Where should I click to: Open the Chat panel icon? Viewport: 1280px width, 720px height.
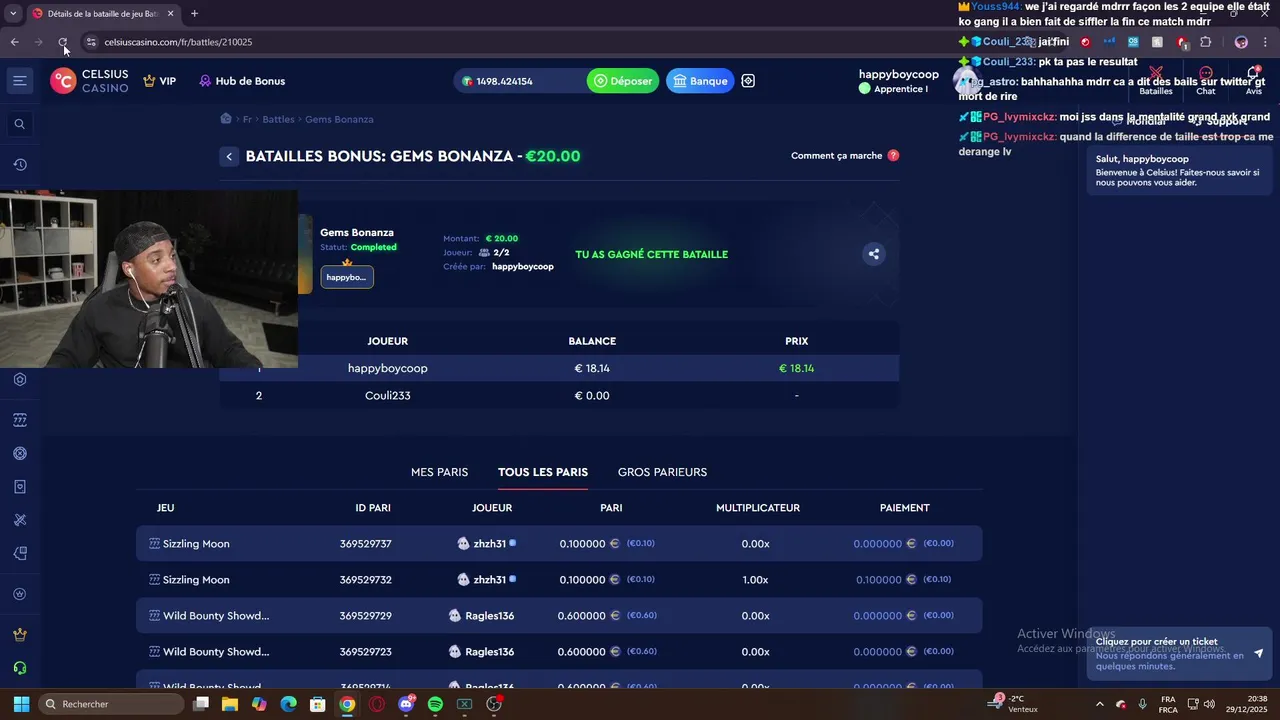coord(1206,81)
